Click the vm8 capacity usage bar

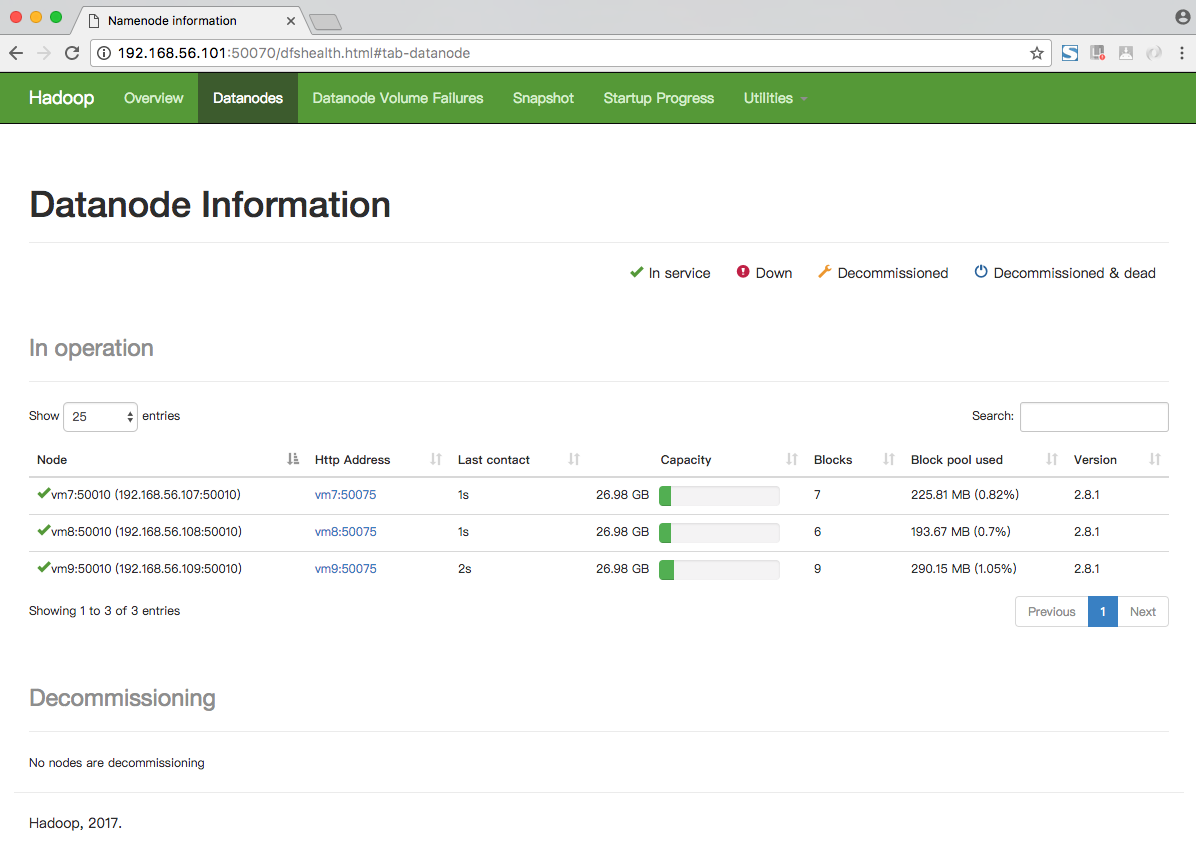719,532
